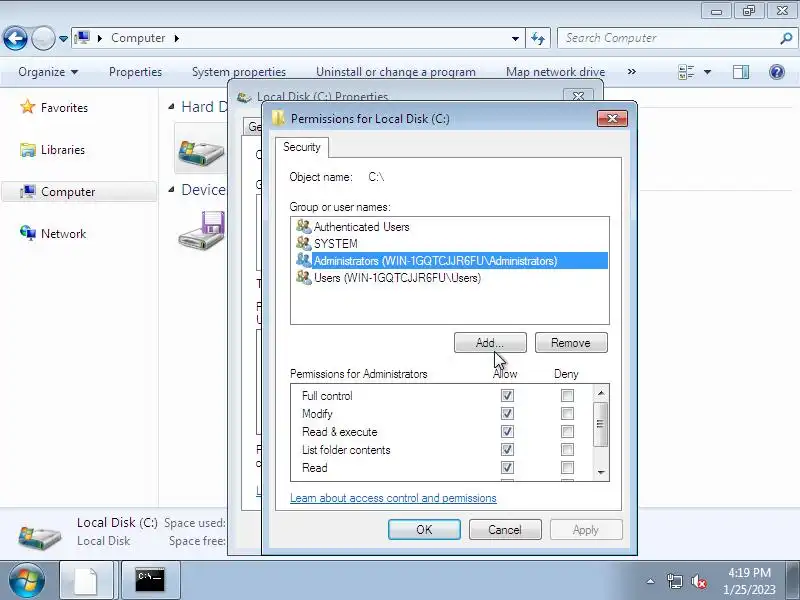Screen dimensions: 800x600
Task: Select Administrators entry in group list
Action: pyautogui.click(x=452, y=261)
